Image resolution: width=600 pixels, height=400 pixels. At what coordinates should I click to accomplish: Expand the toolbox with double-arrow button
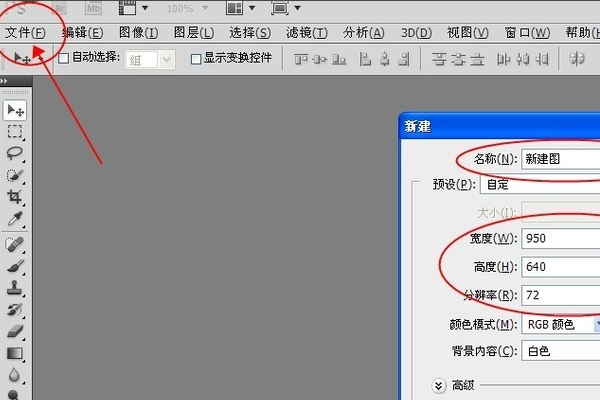pos(4,81)
